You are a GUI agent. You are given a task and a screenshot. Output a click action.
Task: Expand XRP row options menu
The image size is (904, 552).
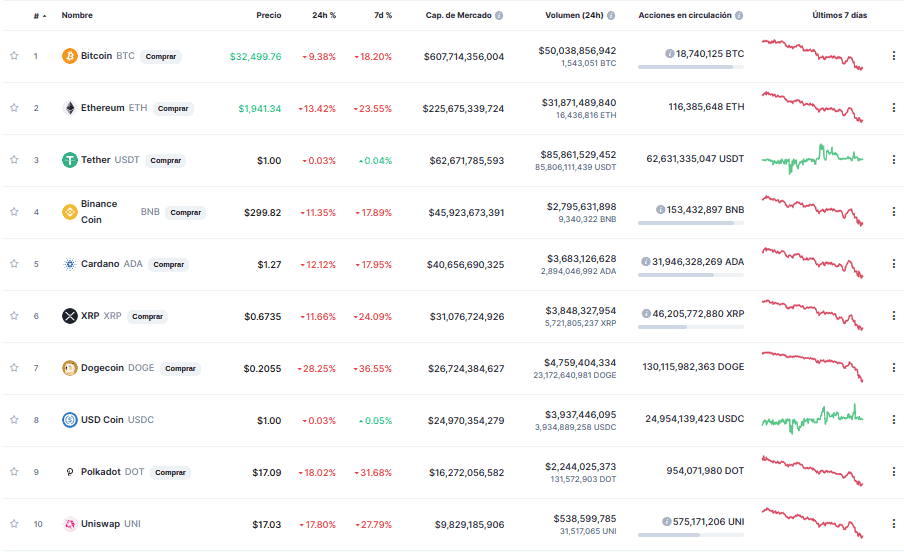[894, 316]
